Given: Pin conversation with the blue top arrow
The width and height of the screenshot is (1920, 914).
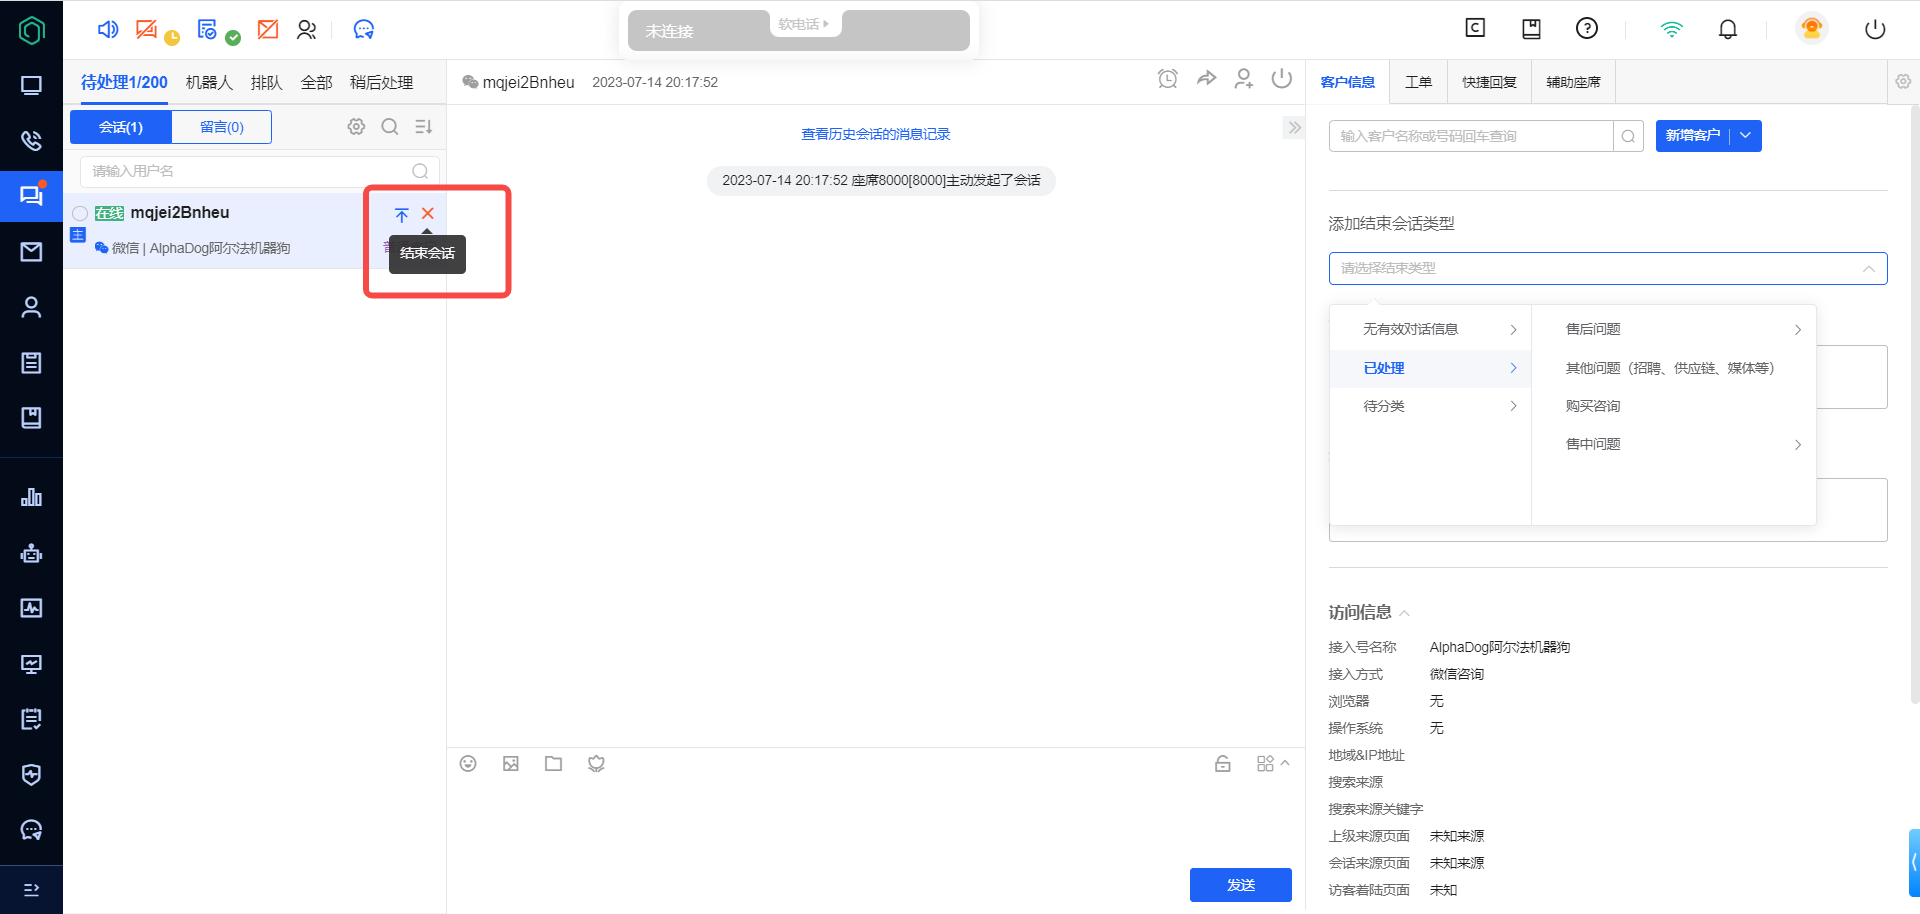Looking at the screenshot, I should coord(401,215).
